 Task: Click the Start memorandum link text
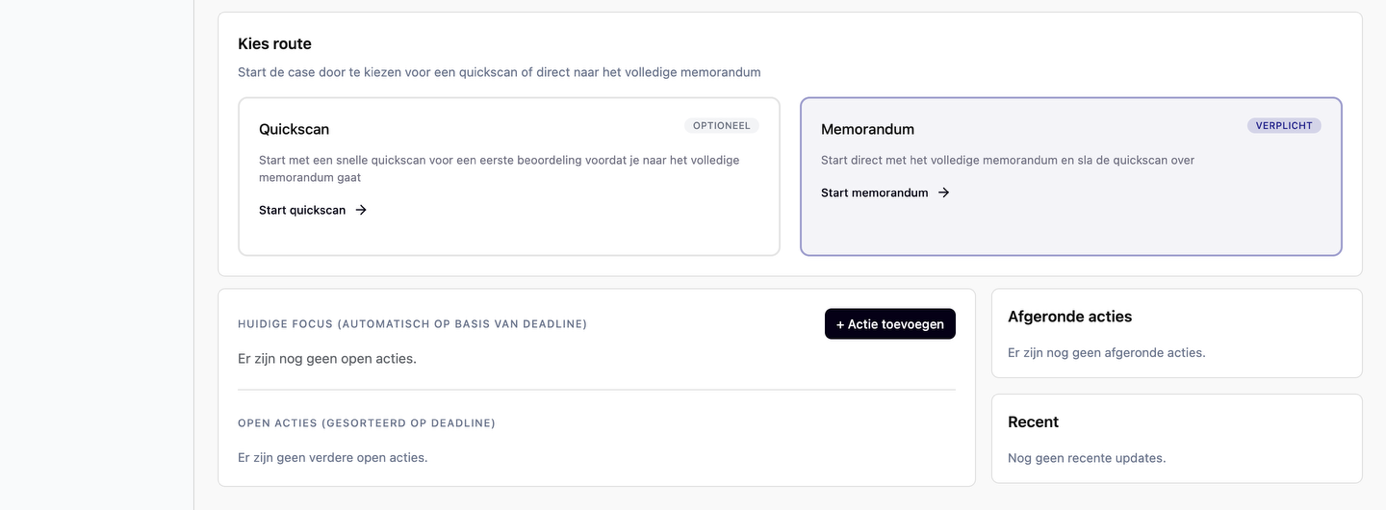point(874,193)
